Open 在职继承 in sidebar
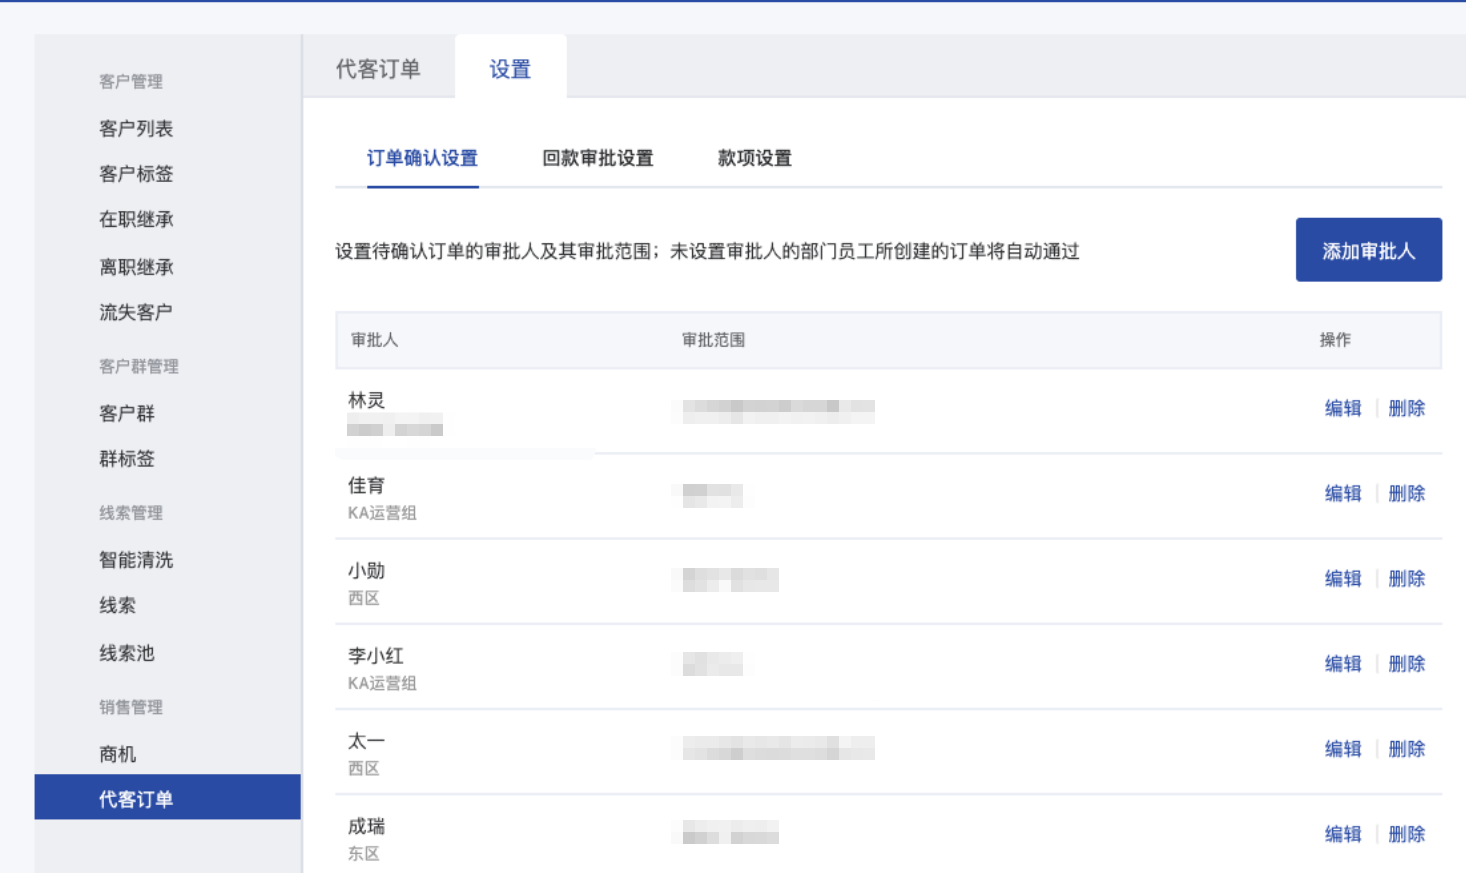The height and width of the screenshot is (873, 1466). point(136,219)
